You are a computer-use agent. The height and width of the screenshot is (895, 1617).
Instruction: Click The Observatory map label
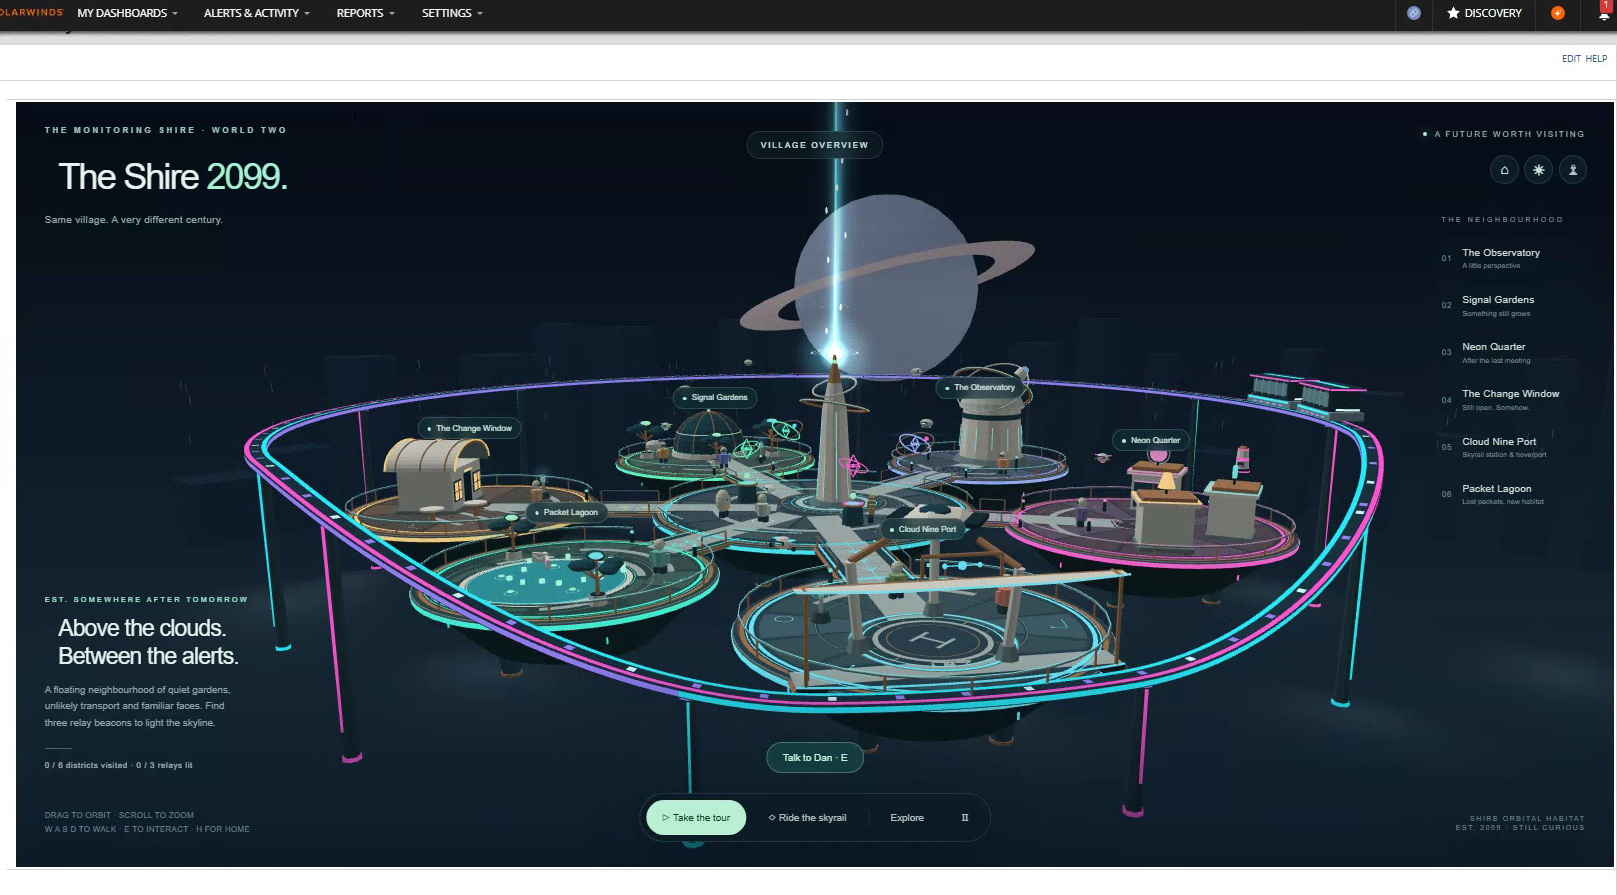(x=980, y=388)
